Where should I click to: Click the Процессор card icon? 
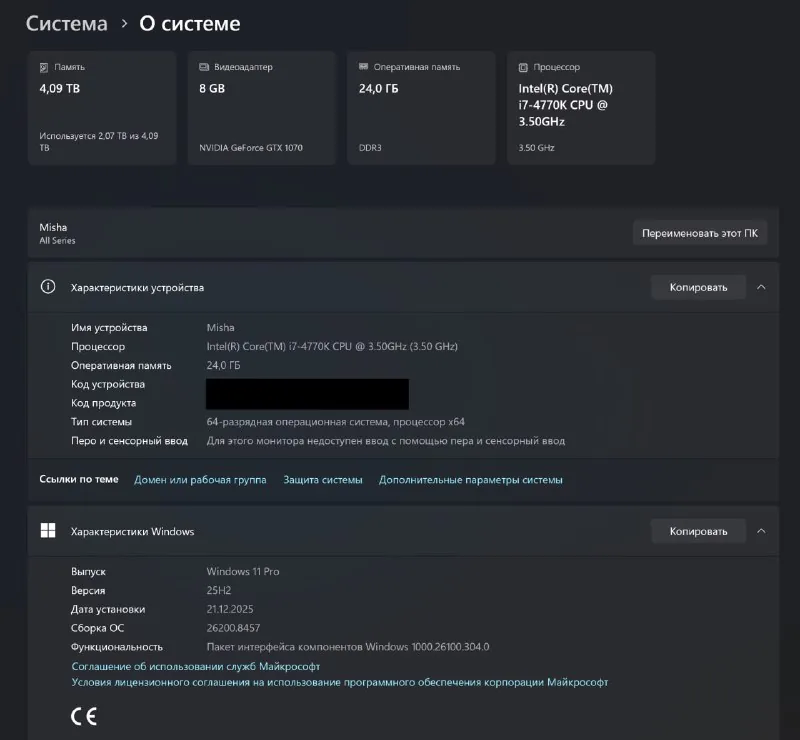[x=523, y=67]
